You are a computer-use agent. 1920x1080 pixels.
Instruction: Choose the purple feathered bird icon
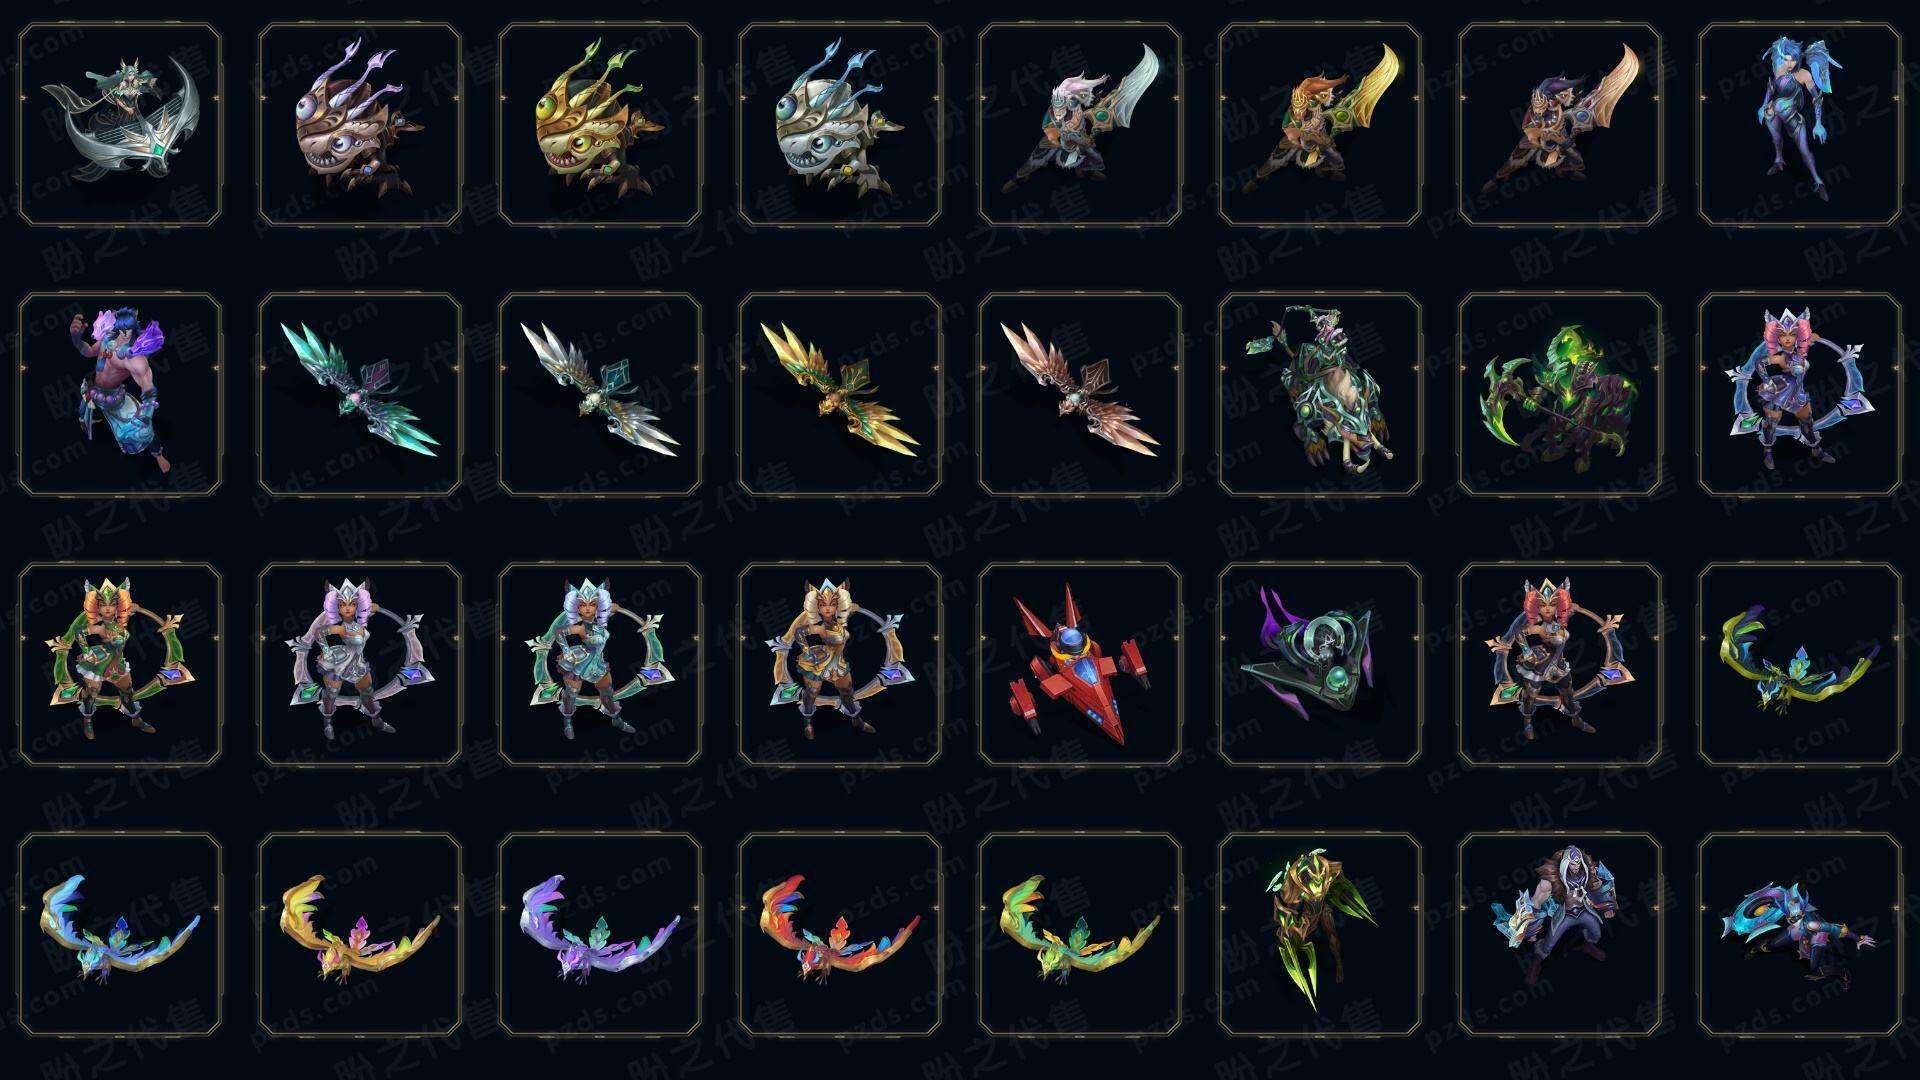[x=600, y=934]
